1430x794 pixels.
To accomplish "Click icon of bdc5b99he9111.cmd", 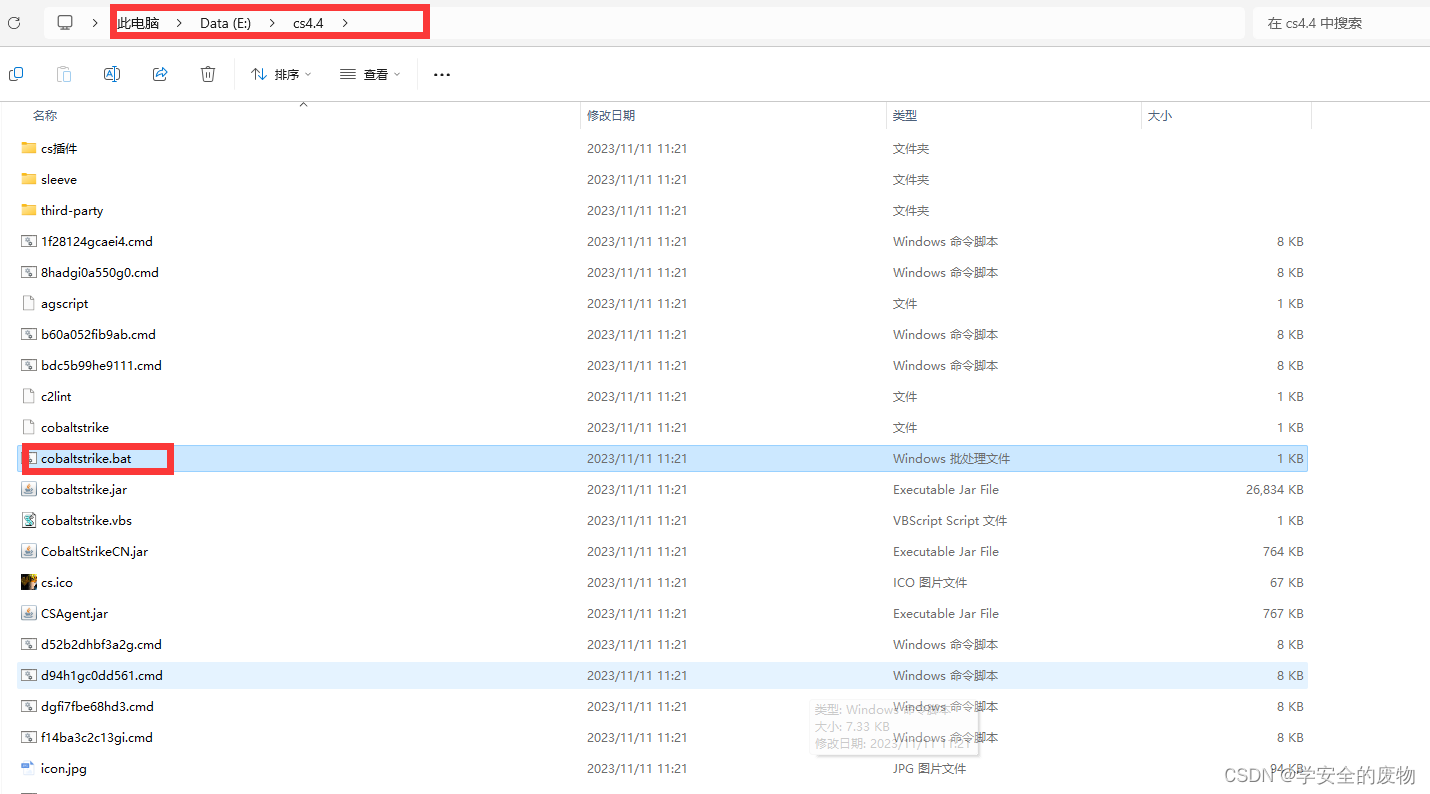I will [x=28, y=365].
